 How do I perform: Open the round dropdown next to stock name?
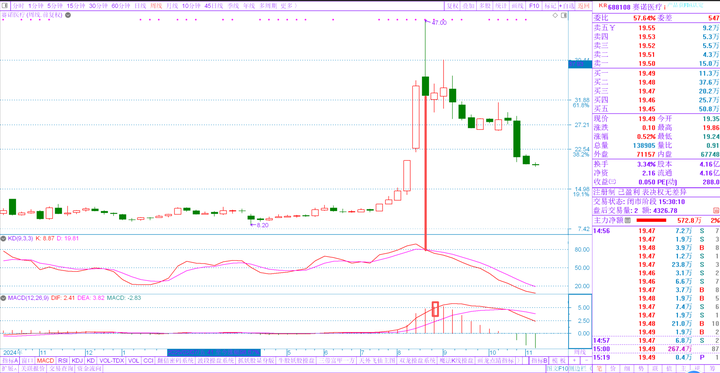point(68,15)
